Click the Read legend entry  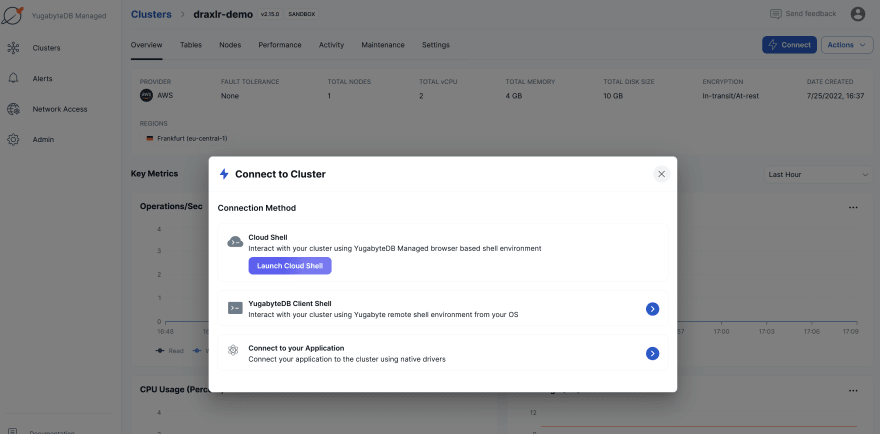[169, 351]
